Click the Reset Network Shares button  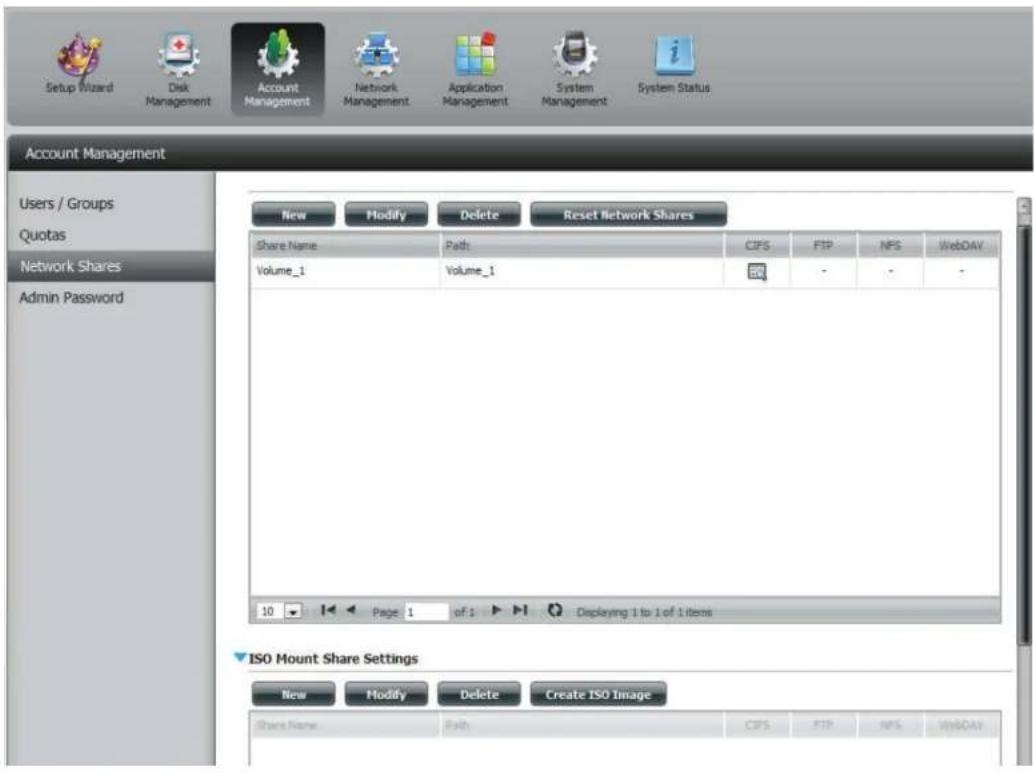point(628,215)
